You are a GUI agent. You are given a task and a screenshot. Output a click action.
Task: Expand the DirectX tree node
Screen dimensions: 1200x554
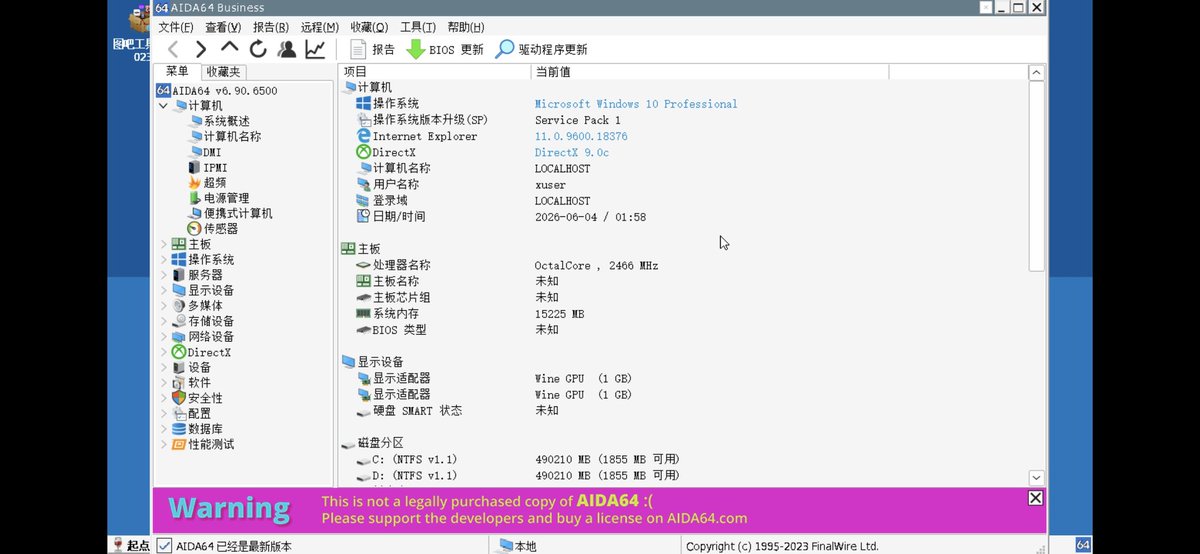coord(164,352)
